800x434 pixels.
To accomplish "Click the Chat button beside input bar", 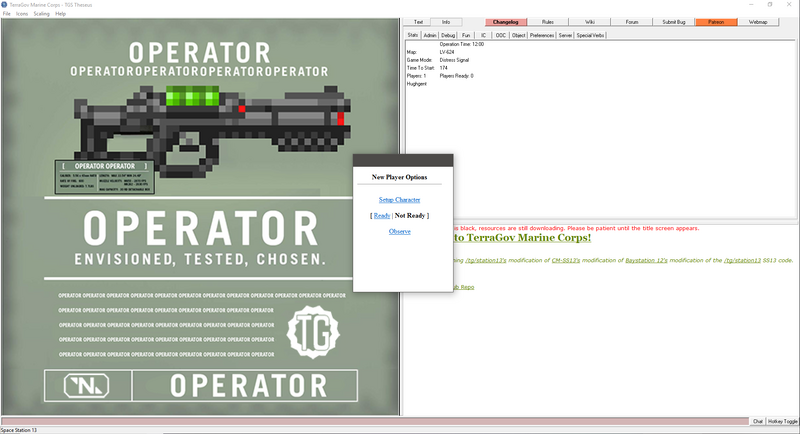I will click(758, 421).
